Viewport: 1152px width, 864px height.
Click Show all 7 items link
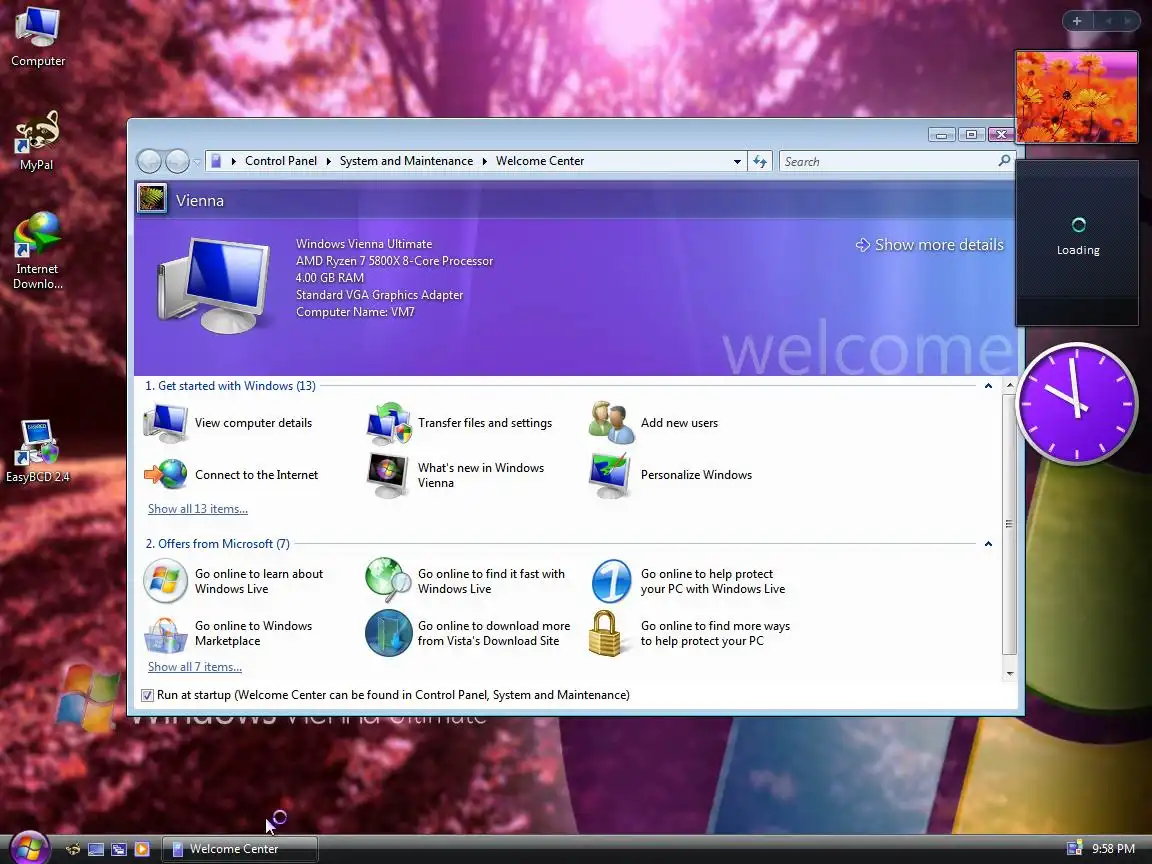click(195, 666)
